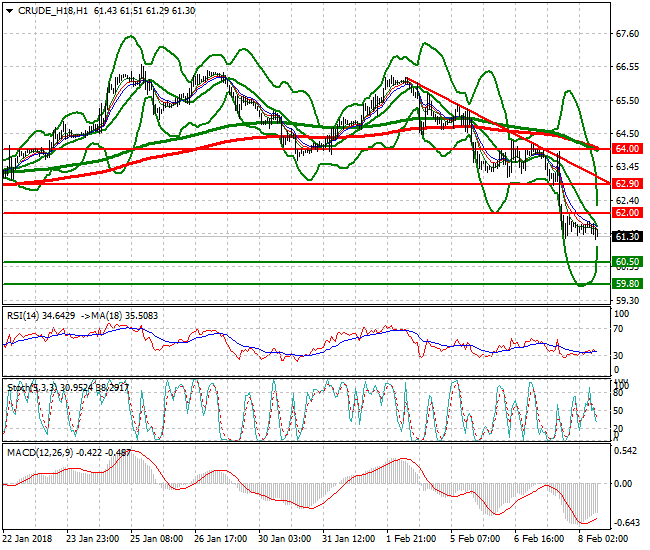Click the MACD scale value -0.643
Viewport: 650px width, 550px height.
click(x=626, y=523)
